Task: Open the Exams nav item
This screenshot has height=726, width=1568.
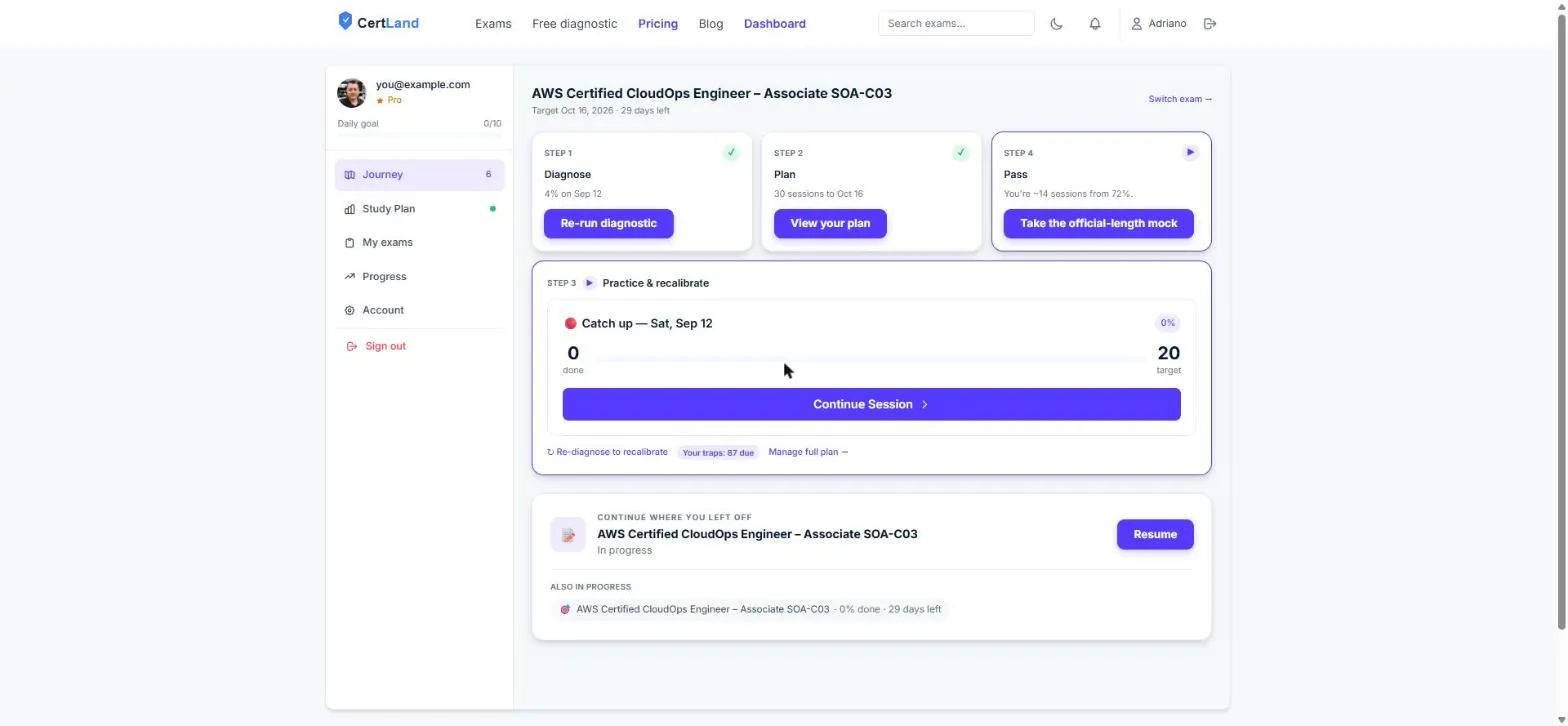Action: click(493, 24)
